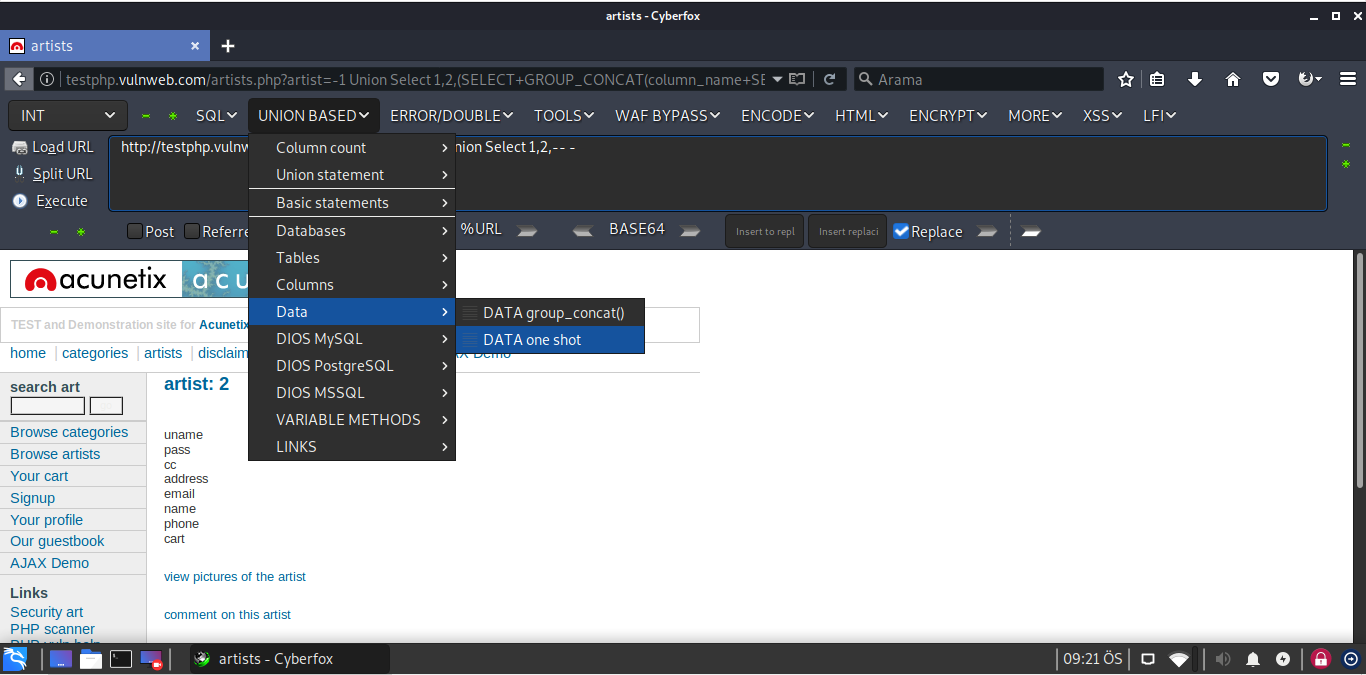Open the Browse categories link

(x=69, y=432)
